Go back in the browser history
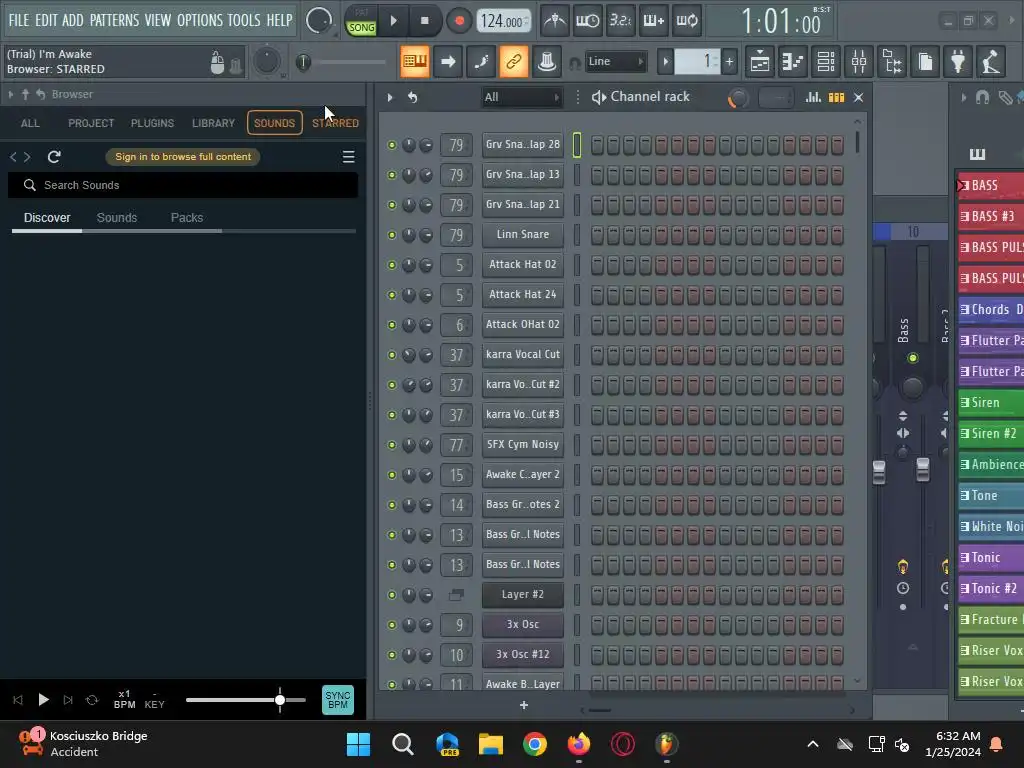Screen dimensions: 1024x768 [x=13, y=157]
